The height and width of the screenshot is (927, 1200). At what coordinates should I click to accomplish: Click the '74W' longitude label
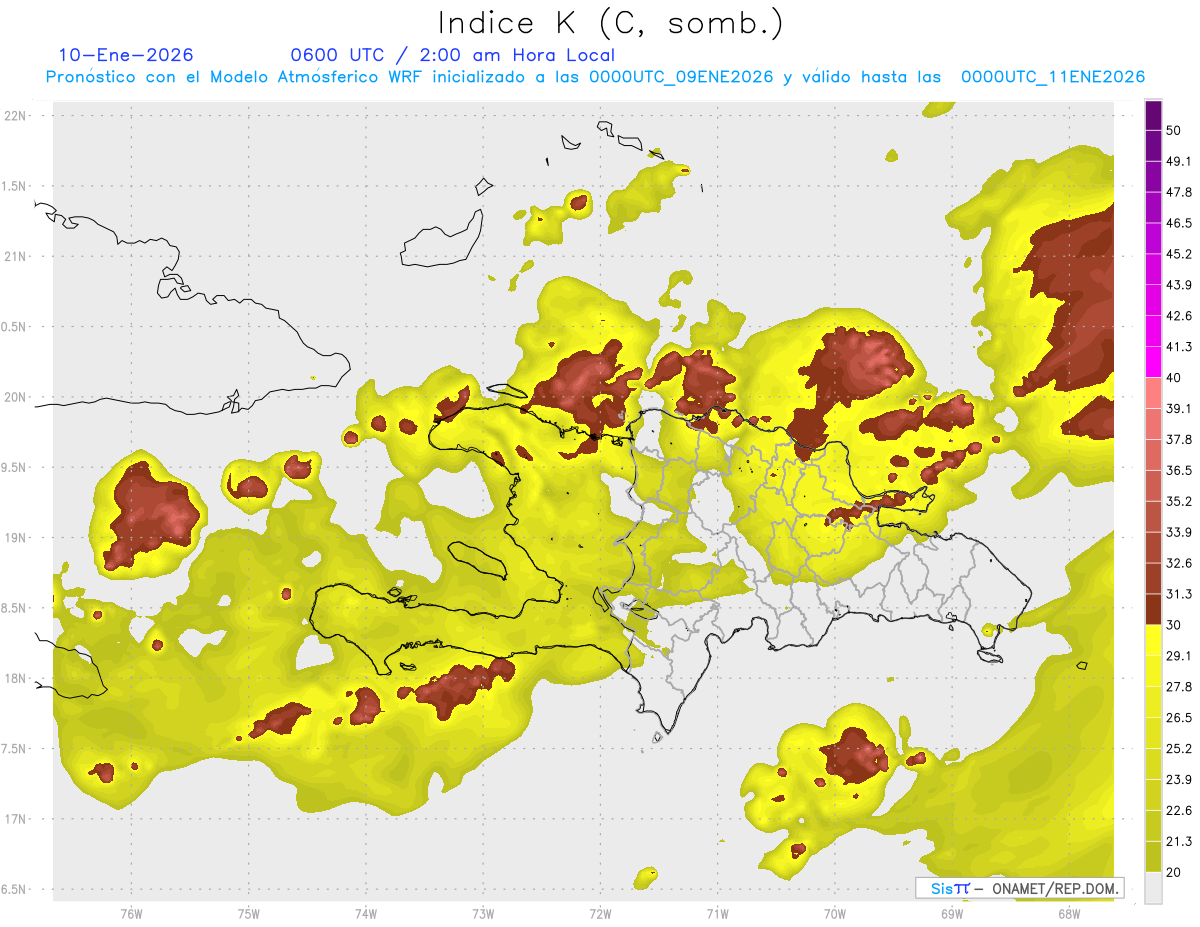pyautogui.click(x=366, y=914)
